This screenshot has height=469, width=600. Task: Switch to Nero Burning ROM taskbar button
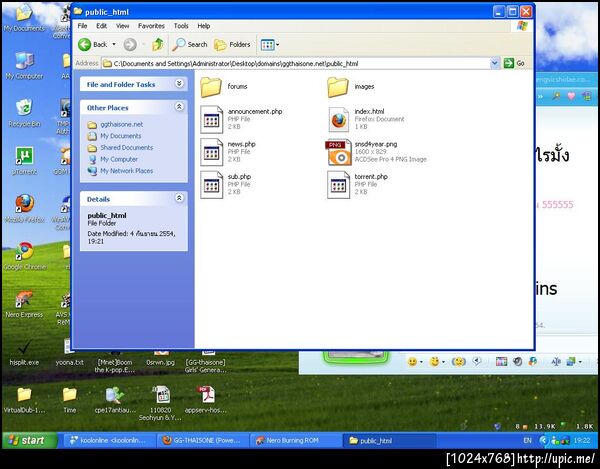[296, 441]
